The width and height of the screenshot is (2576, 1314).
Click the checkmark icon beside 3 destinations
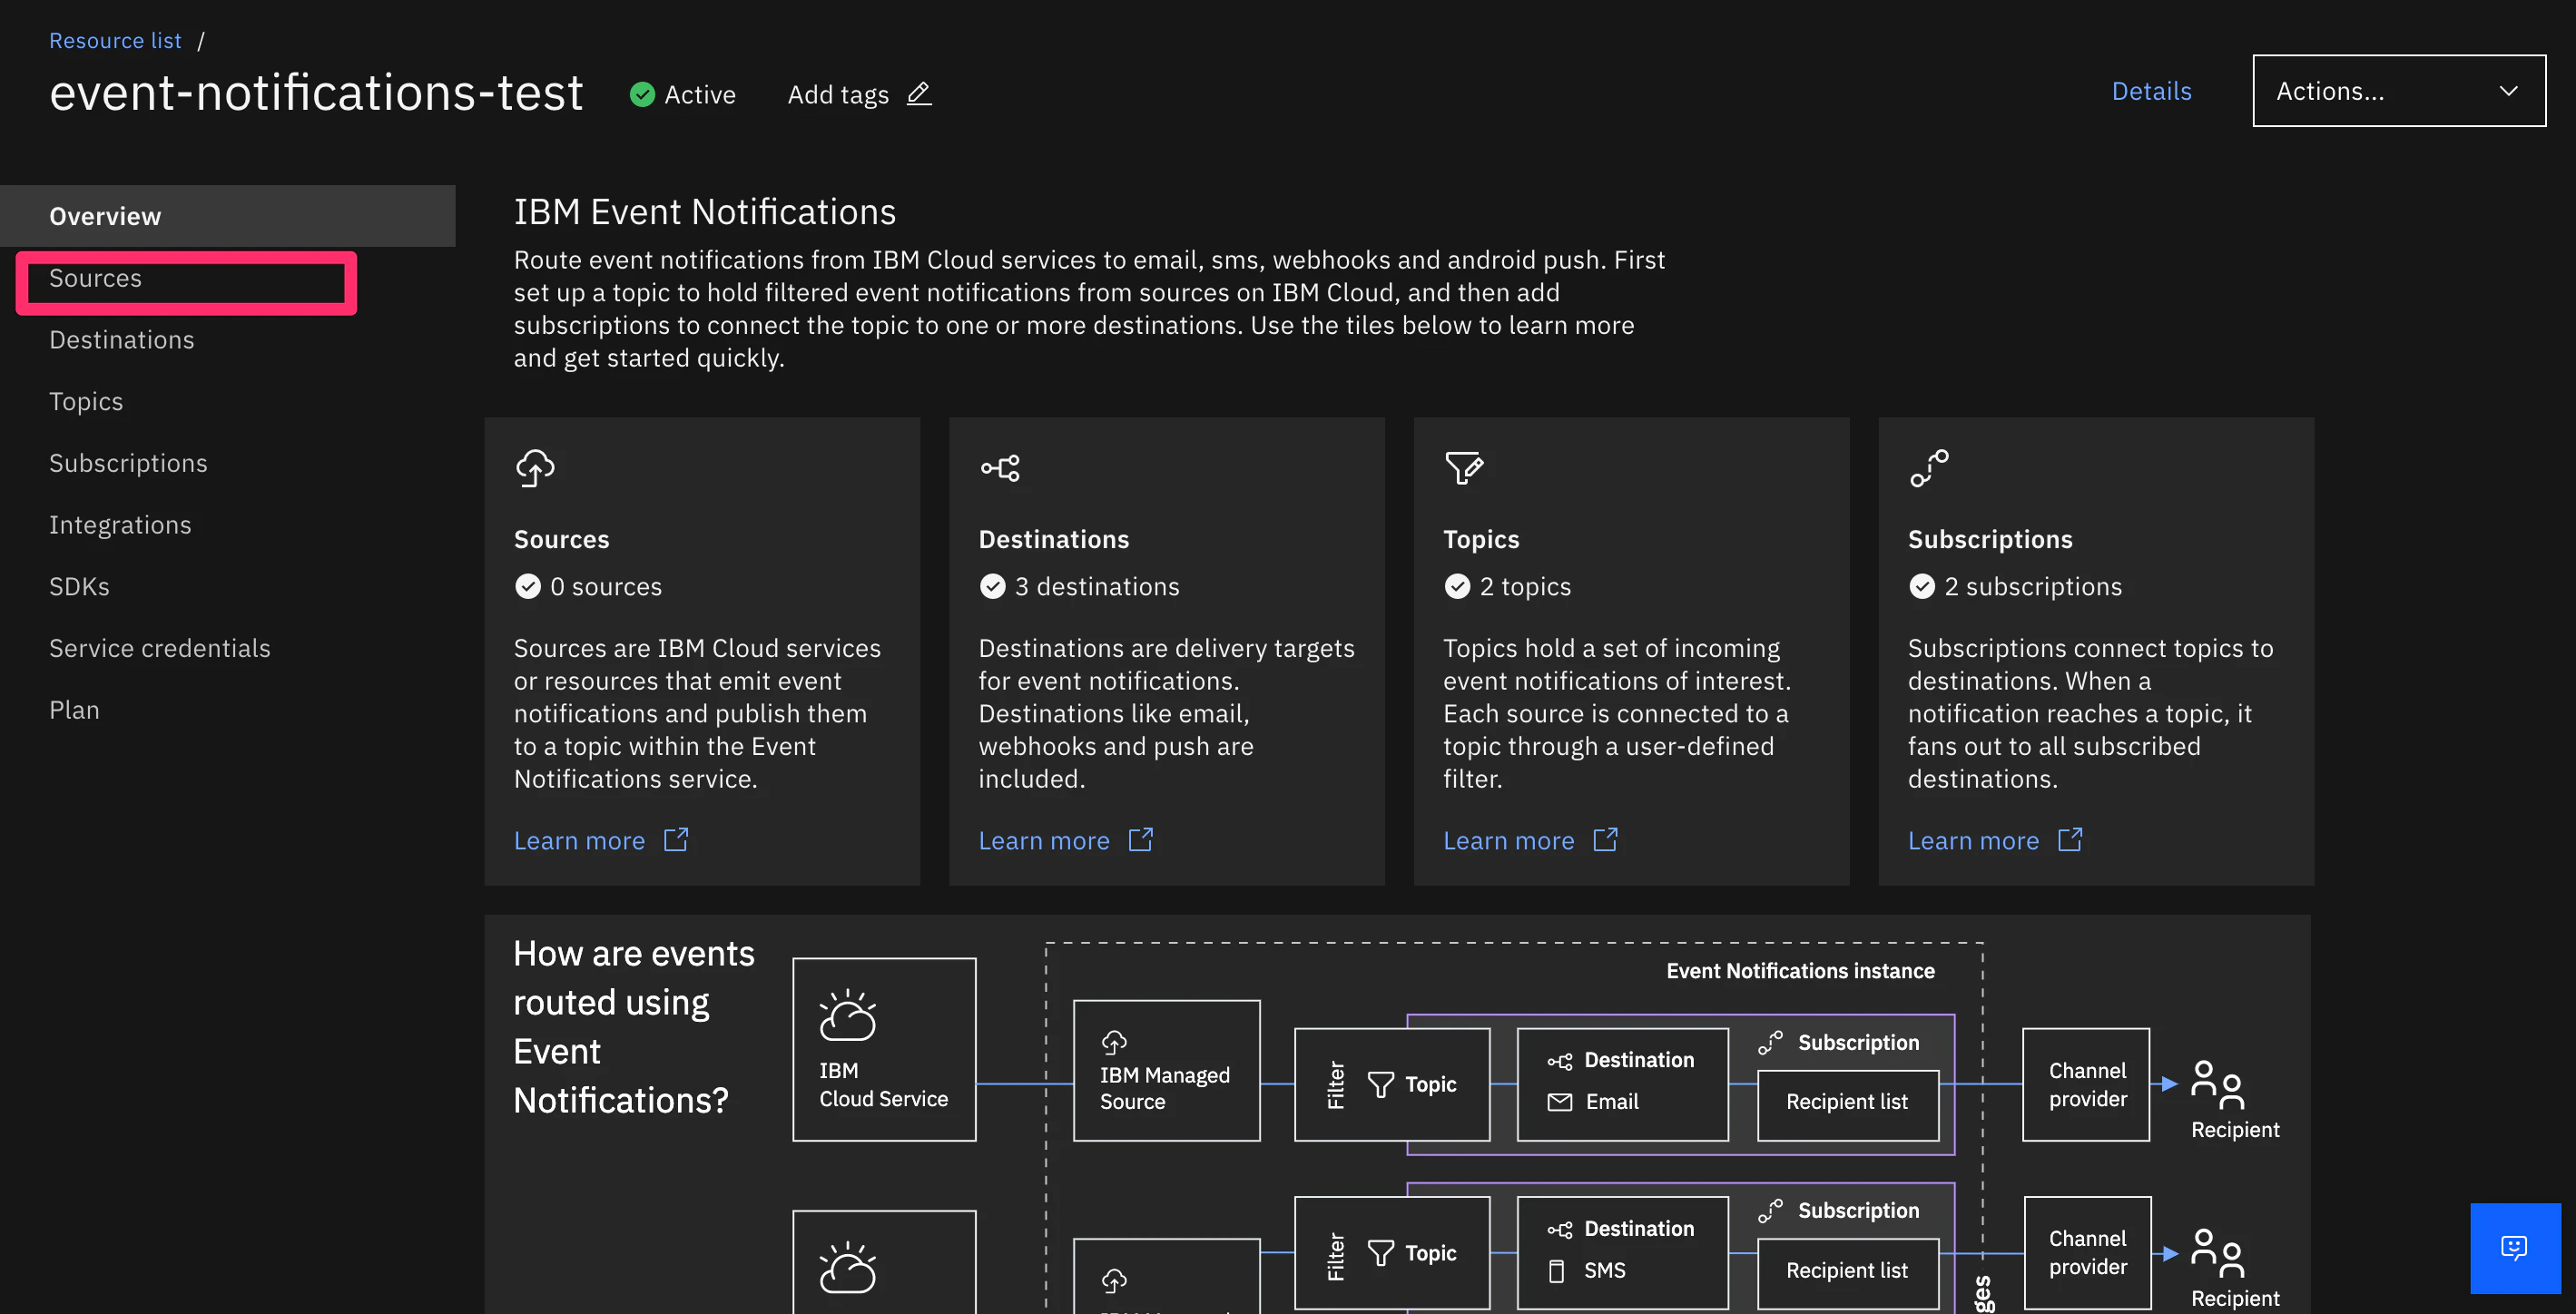[992, 586]
